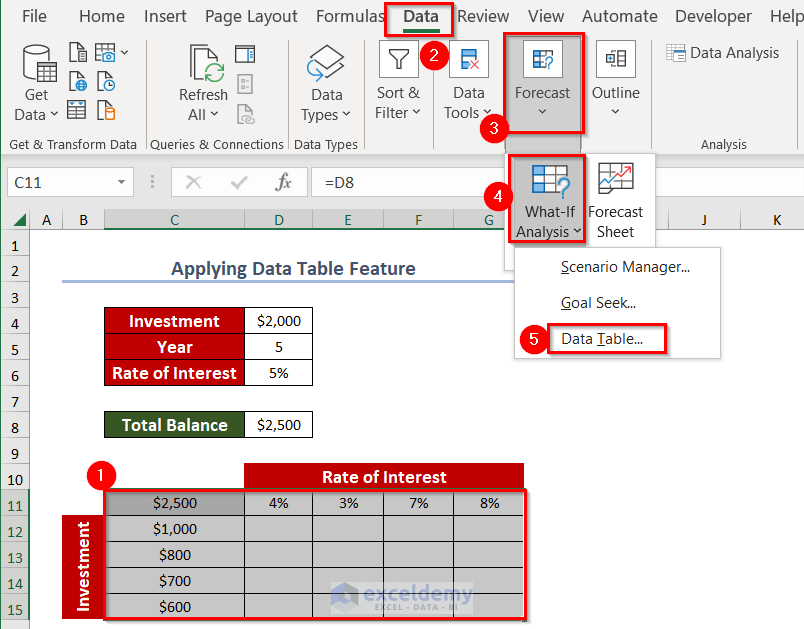Open the Page Layout tab

(x=251, y=16)
